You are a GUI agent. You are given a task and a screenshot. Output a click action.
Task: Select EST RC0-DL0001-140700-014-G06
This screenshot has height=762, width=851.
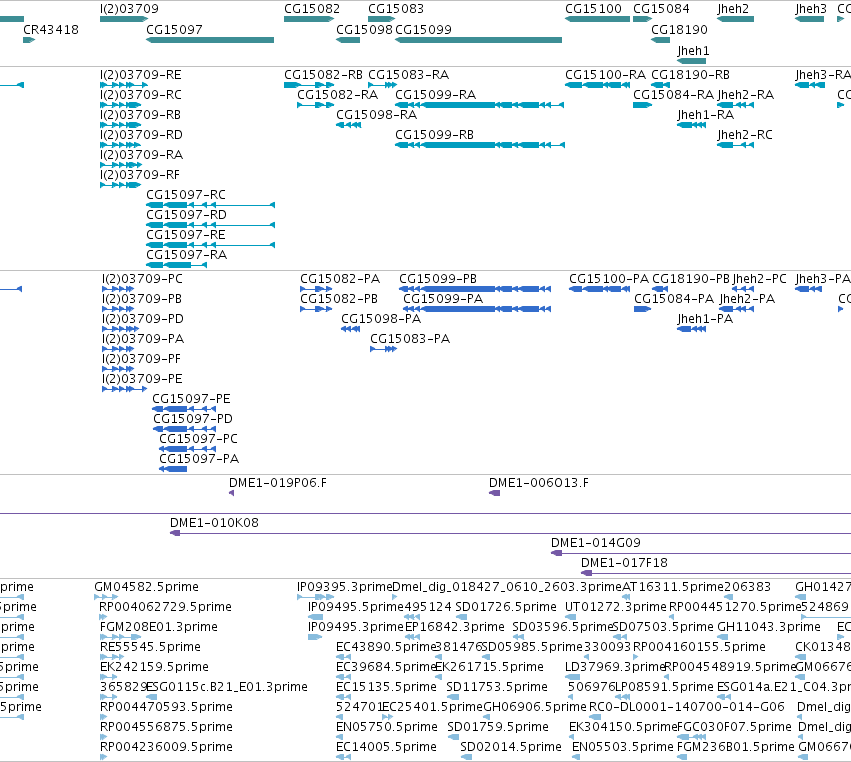click(687, 707)
